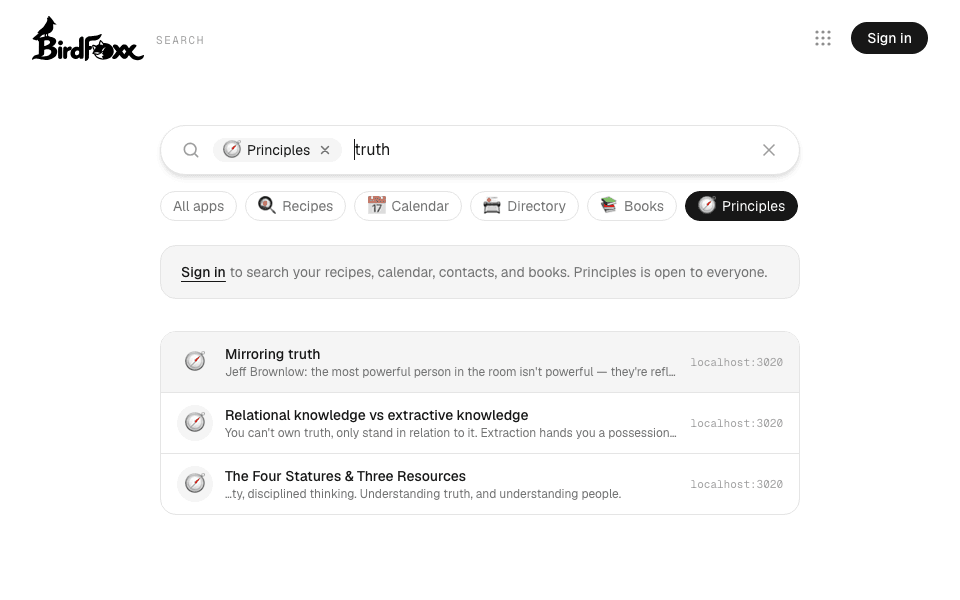Click compass icon beside Four Statures result

[195, 484]
